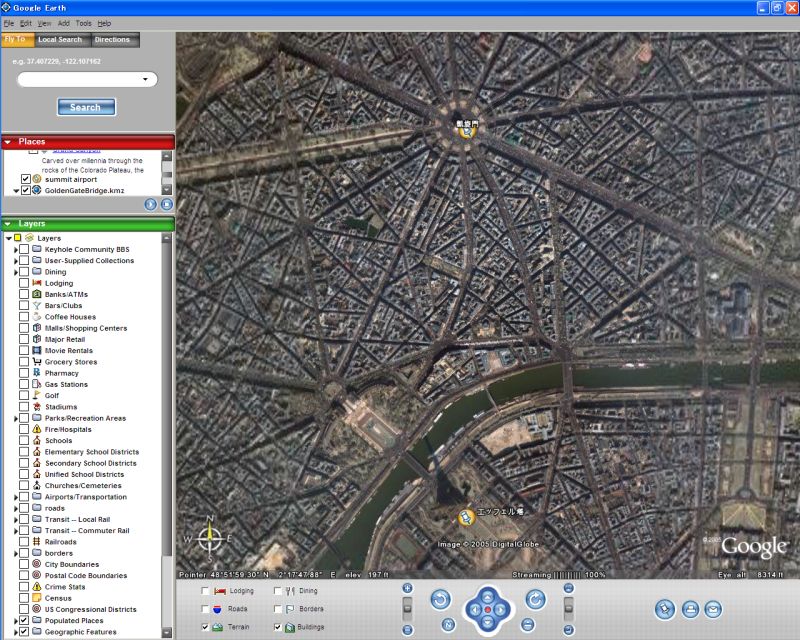Open the Fly To search dropdown
Viewport: 800px width, 640px height.
point(145,80)
